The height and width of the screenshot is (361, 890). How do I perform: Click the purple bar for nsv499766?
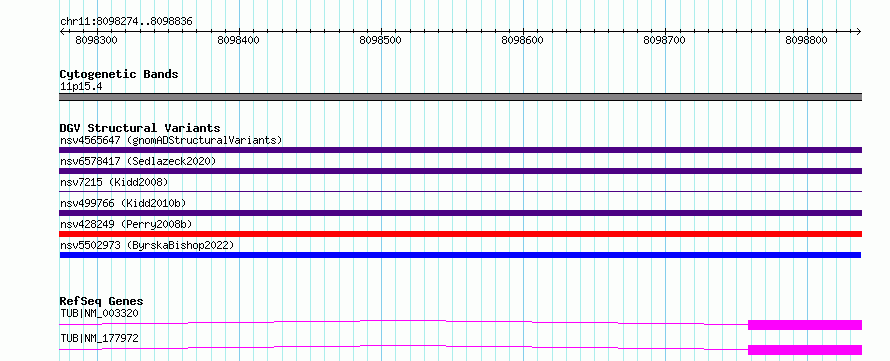[460, 213]
